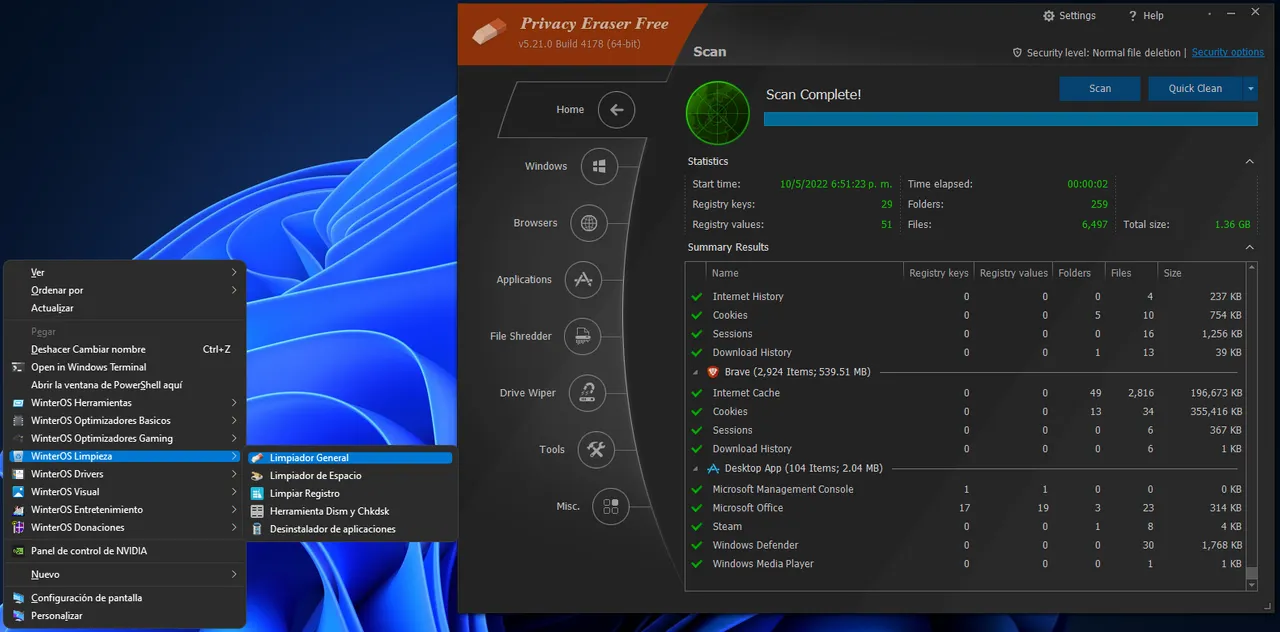Screen dimensions: 1280x632
Task: Open the Tools wrench icon
Action: 596,450
